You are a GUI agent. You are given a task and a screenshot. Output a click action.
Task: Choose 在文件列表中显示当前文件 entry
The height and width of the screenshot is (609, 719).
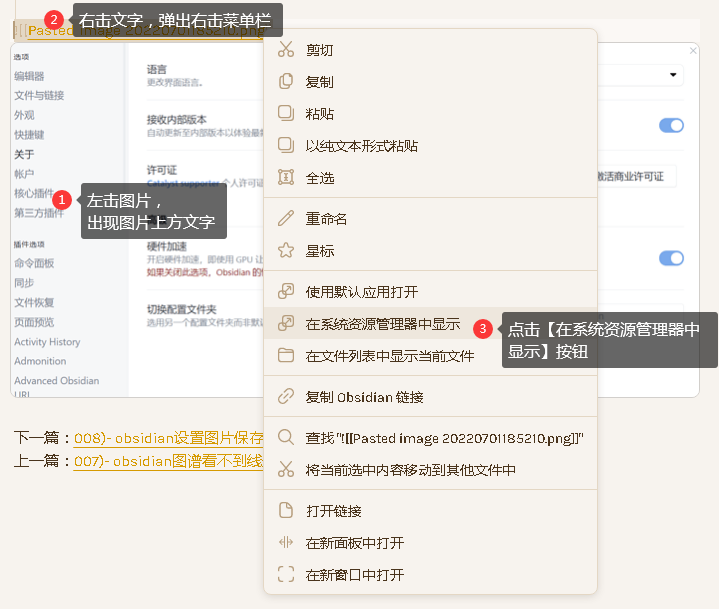430,355
